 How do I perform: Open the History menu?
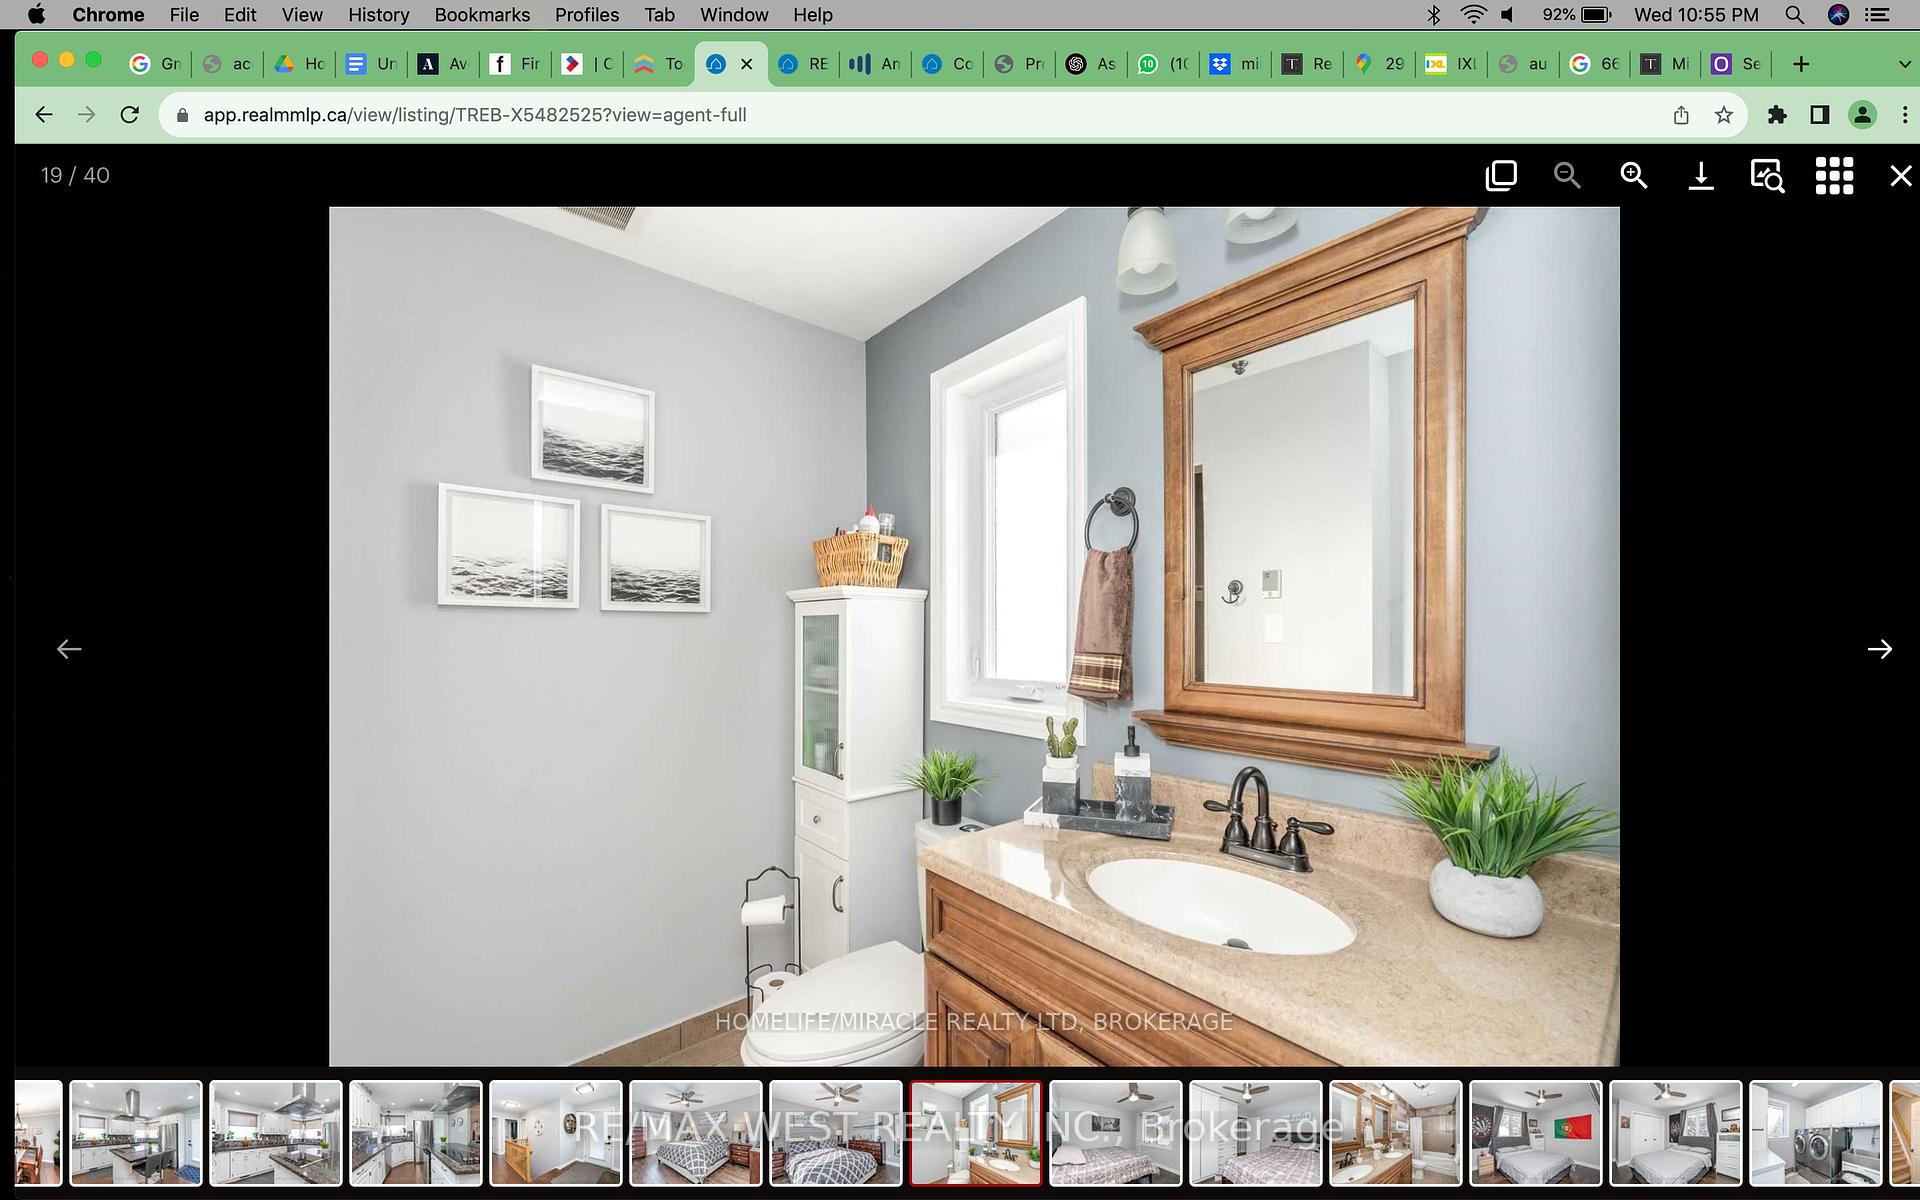coord(378,15)
